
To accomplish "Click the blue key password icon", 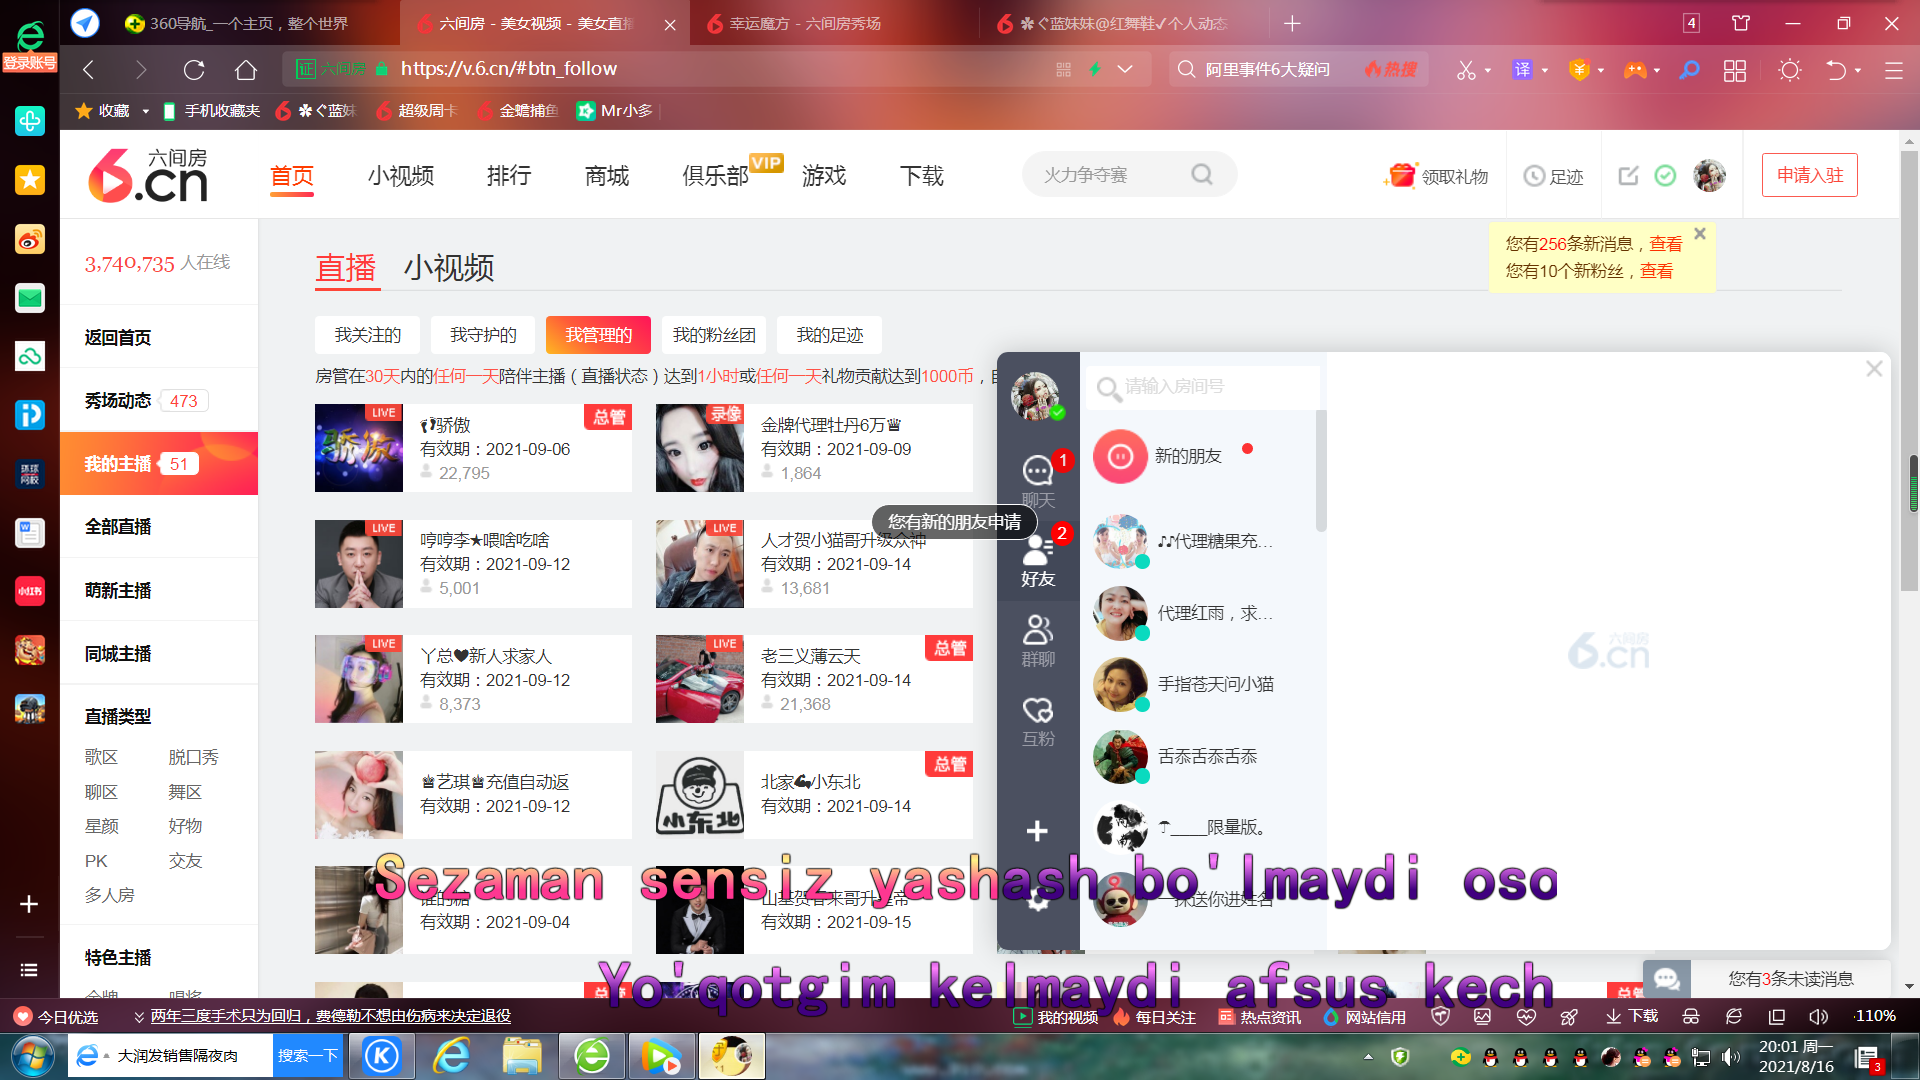I will (1689, 69).
